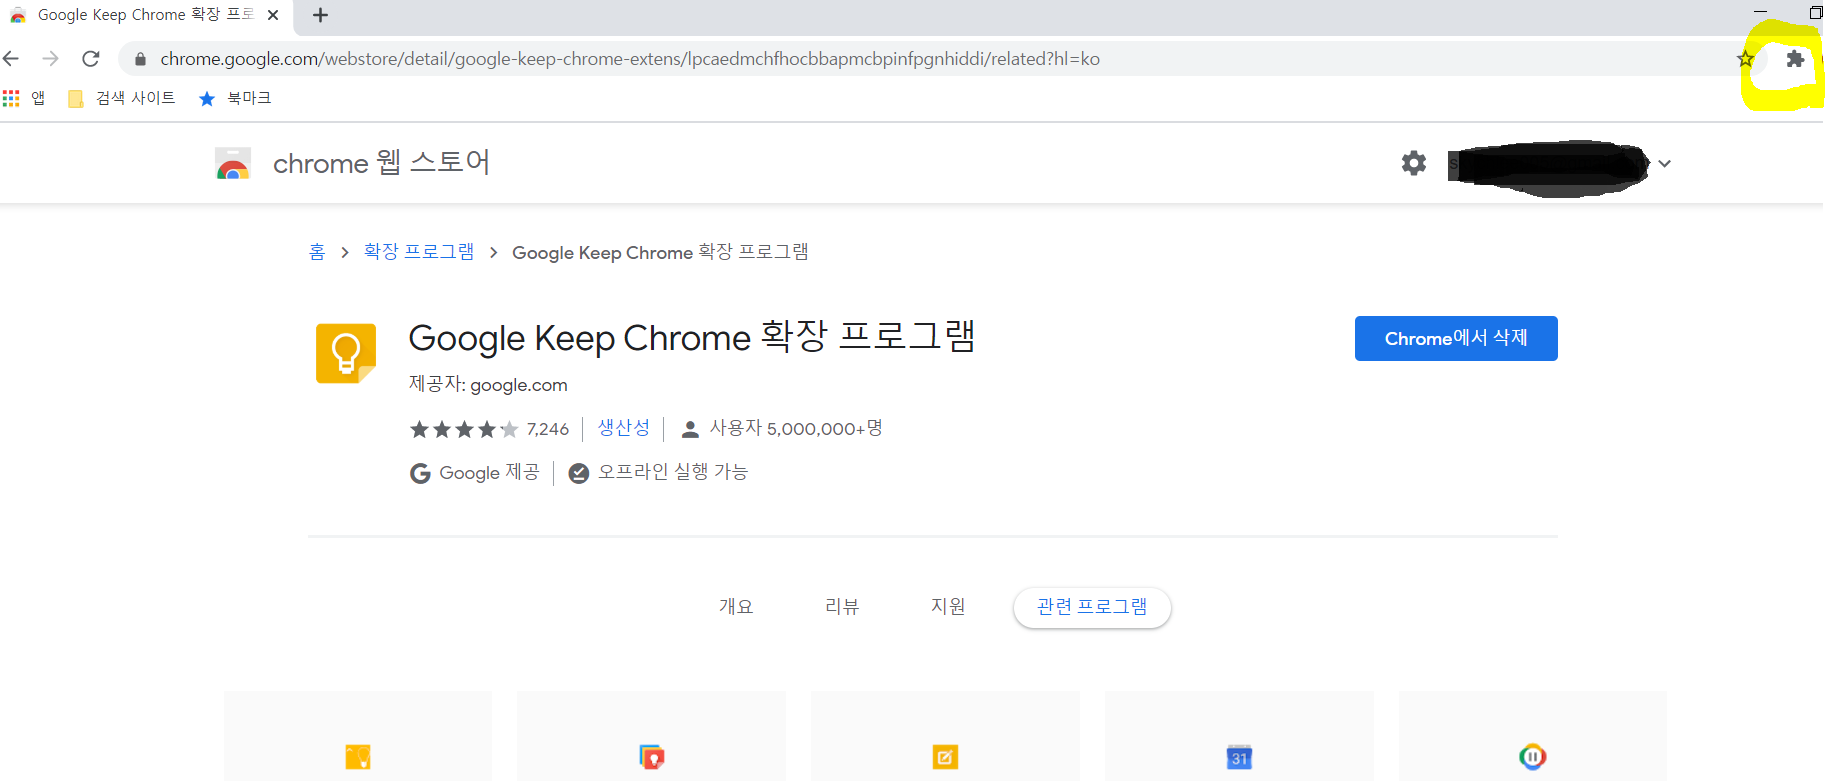Click the Google Keep extension icon
This screenshot has width=1825, height=781.
346,353
